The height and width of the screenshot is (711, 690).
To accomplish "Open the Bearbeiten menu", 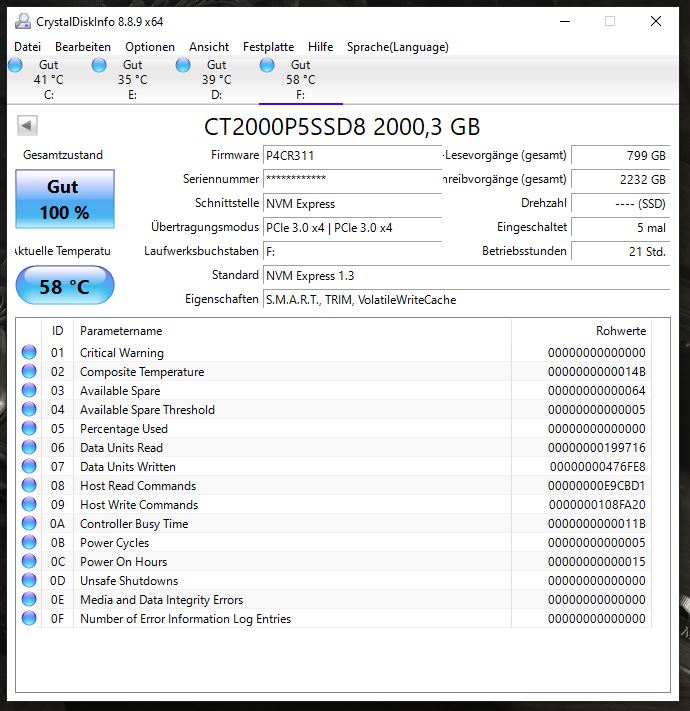I will pyautogui.click(x=83, y=47).
